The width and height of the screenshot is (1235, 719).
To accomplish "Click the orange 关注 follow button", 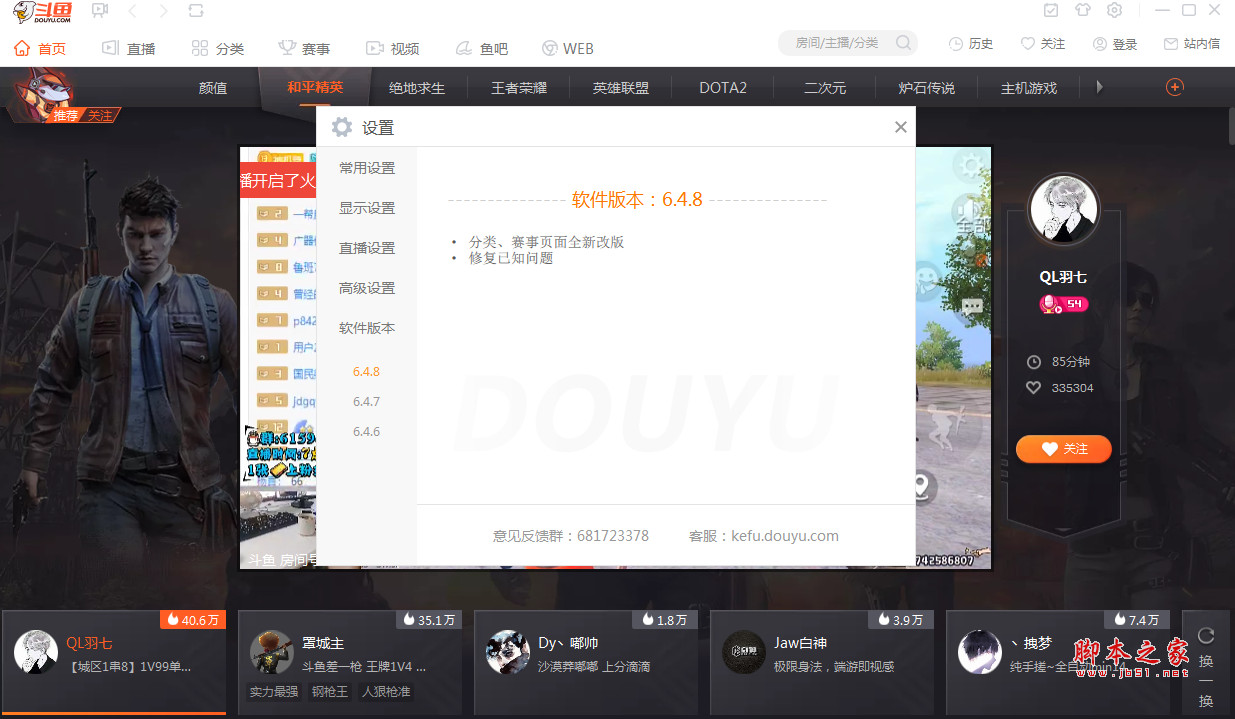I will click(x=1063, y=449).
